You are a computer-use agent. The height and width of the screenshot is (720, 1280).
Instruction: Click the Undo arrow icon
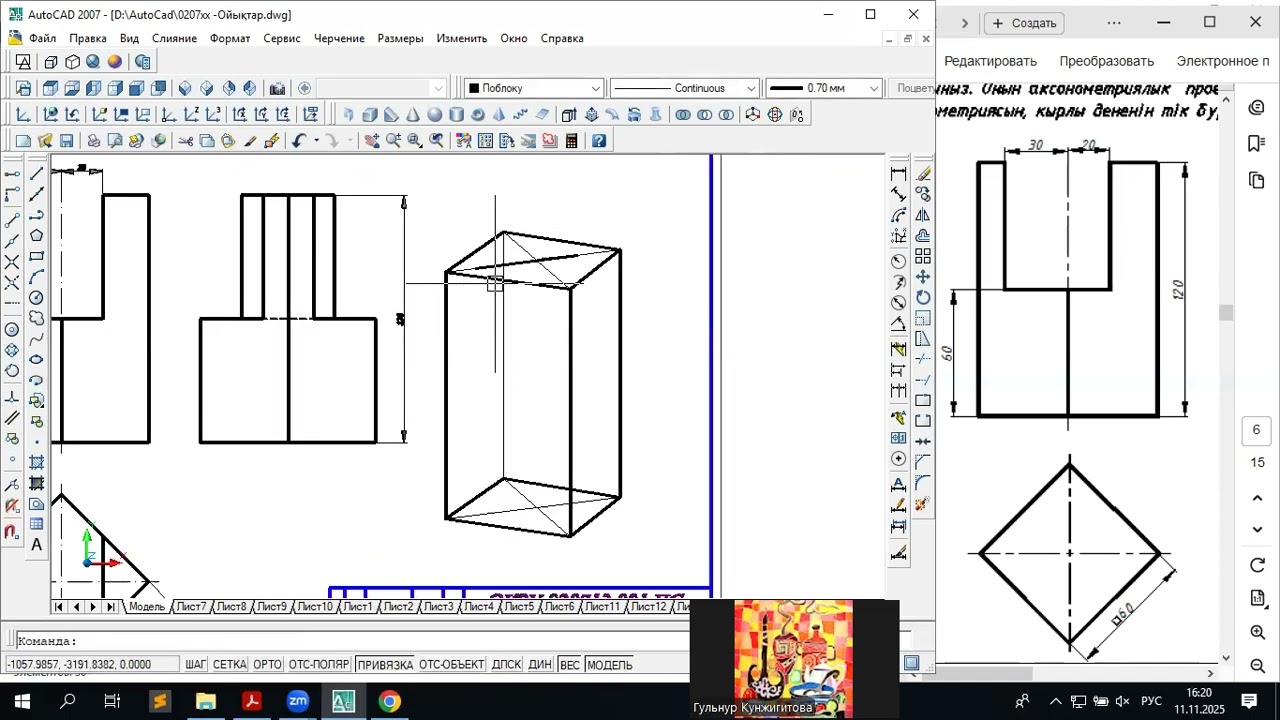tap(298, 141)
